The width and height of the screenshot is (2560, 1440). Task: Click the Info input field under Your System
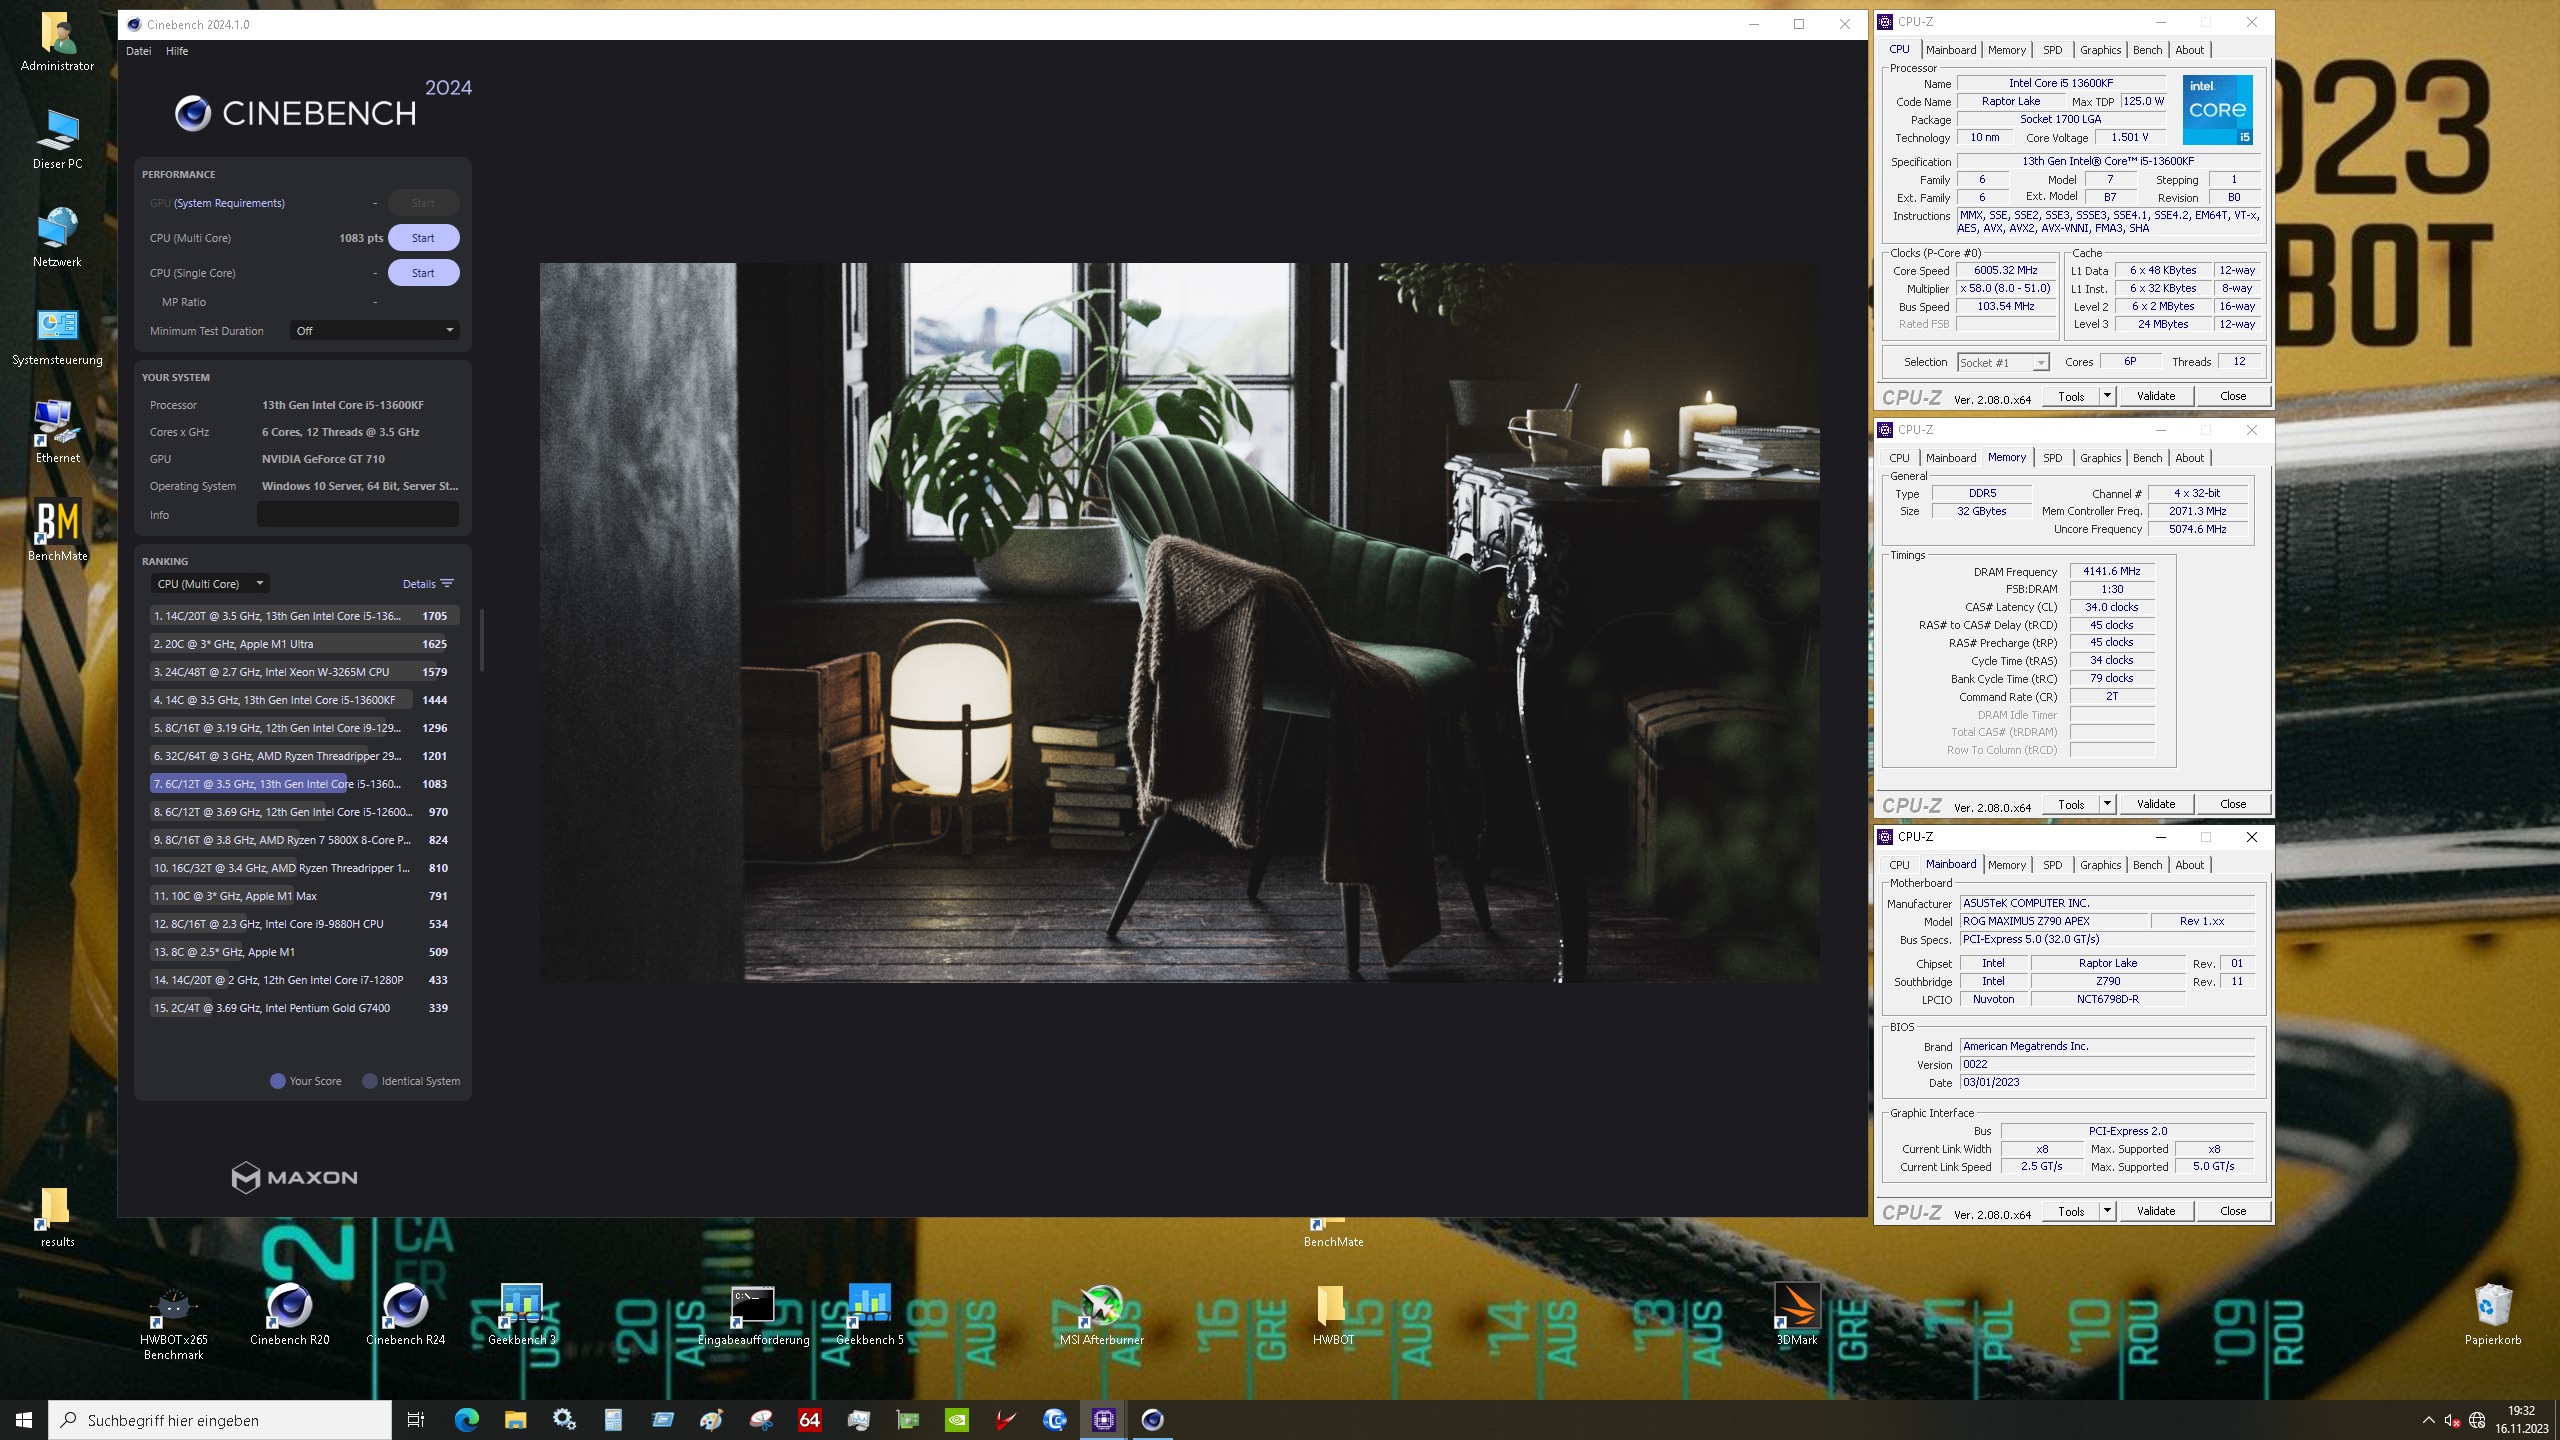tap(358, 514)
